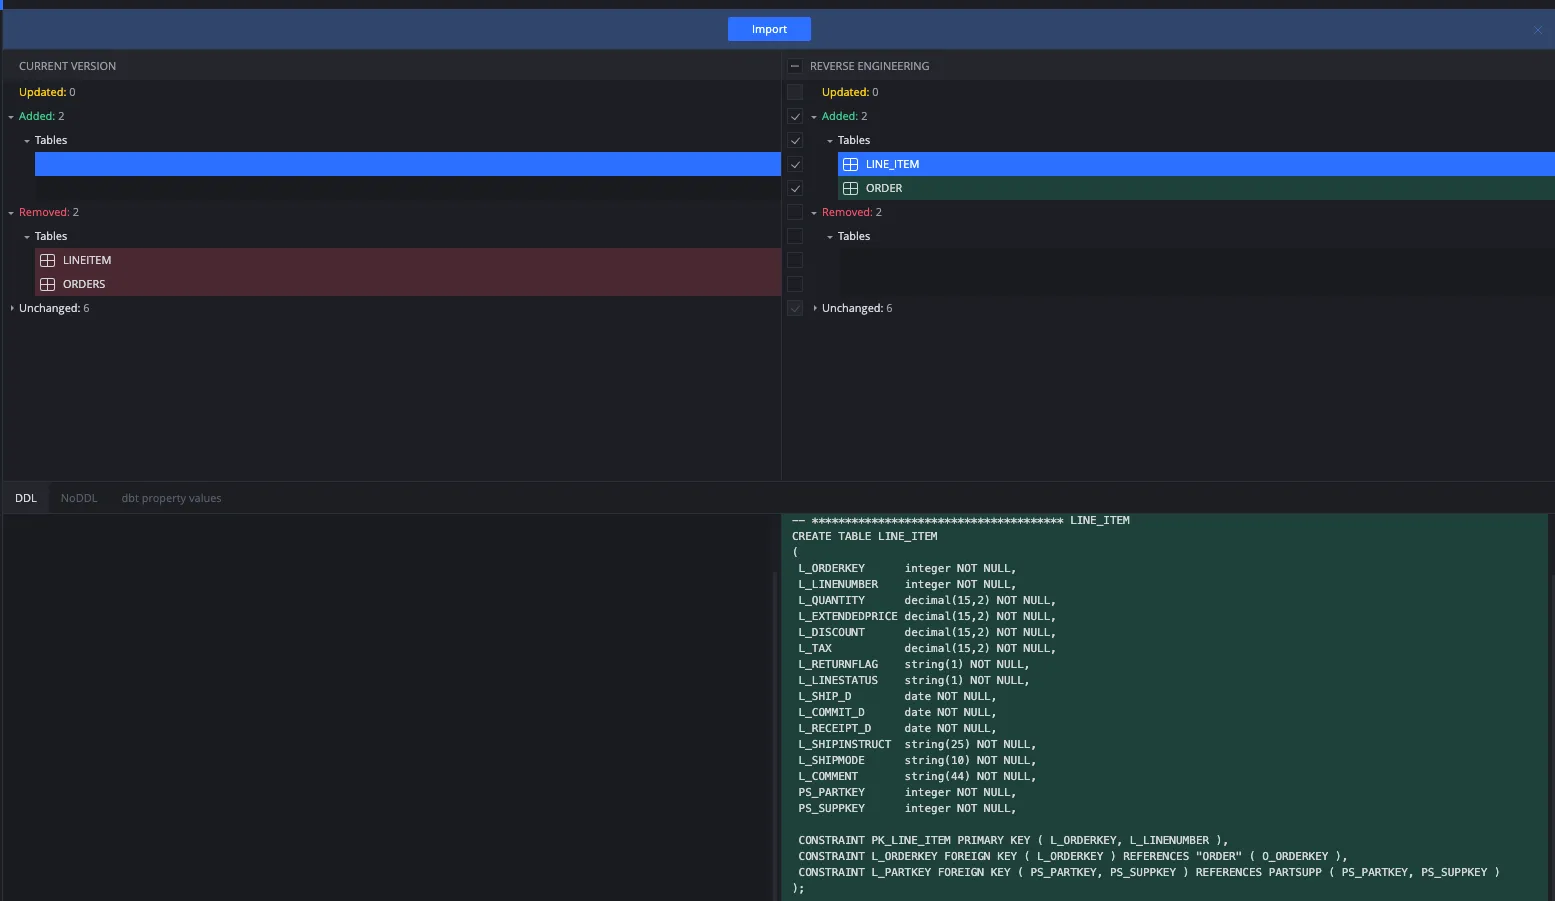
Task: Click the ORDER table icon
Action: click(x=850, y=188)
